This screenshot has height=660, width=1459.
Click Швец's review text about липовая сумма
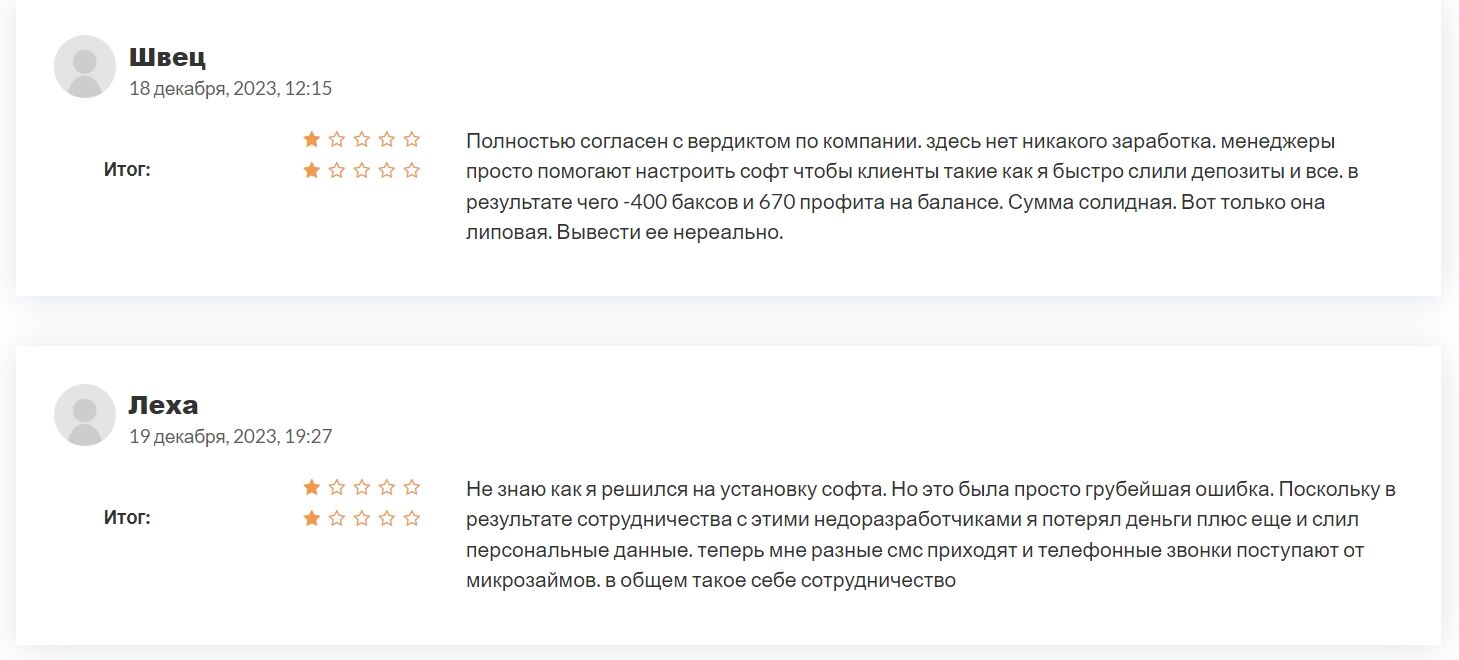pyautogui.click(x=624, y=233)
